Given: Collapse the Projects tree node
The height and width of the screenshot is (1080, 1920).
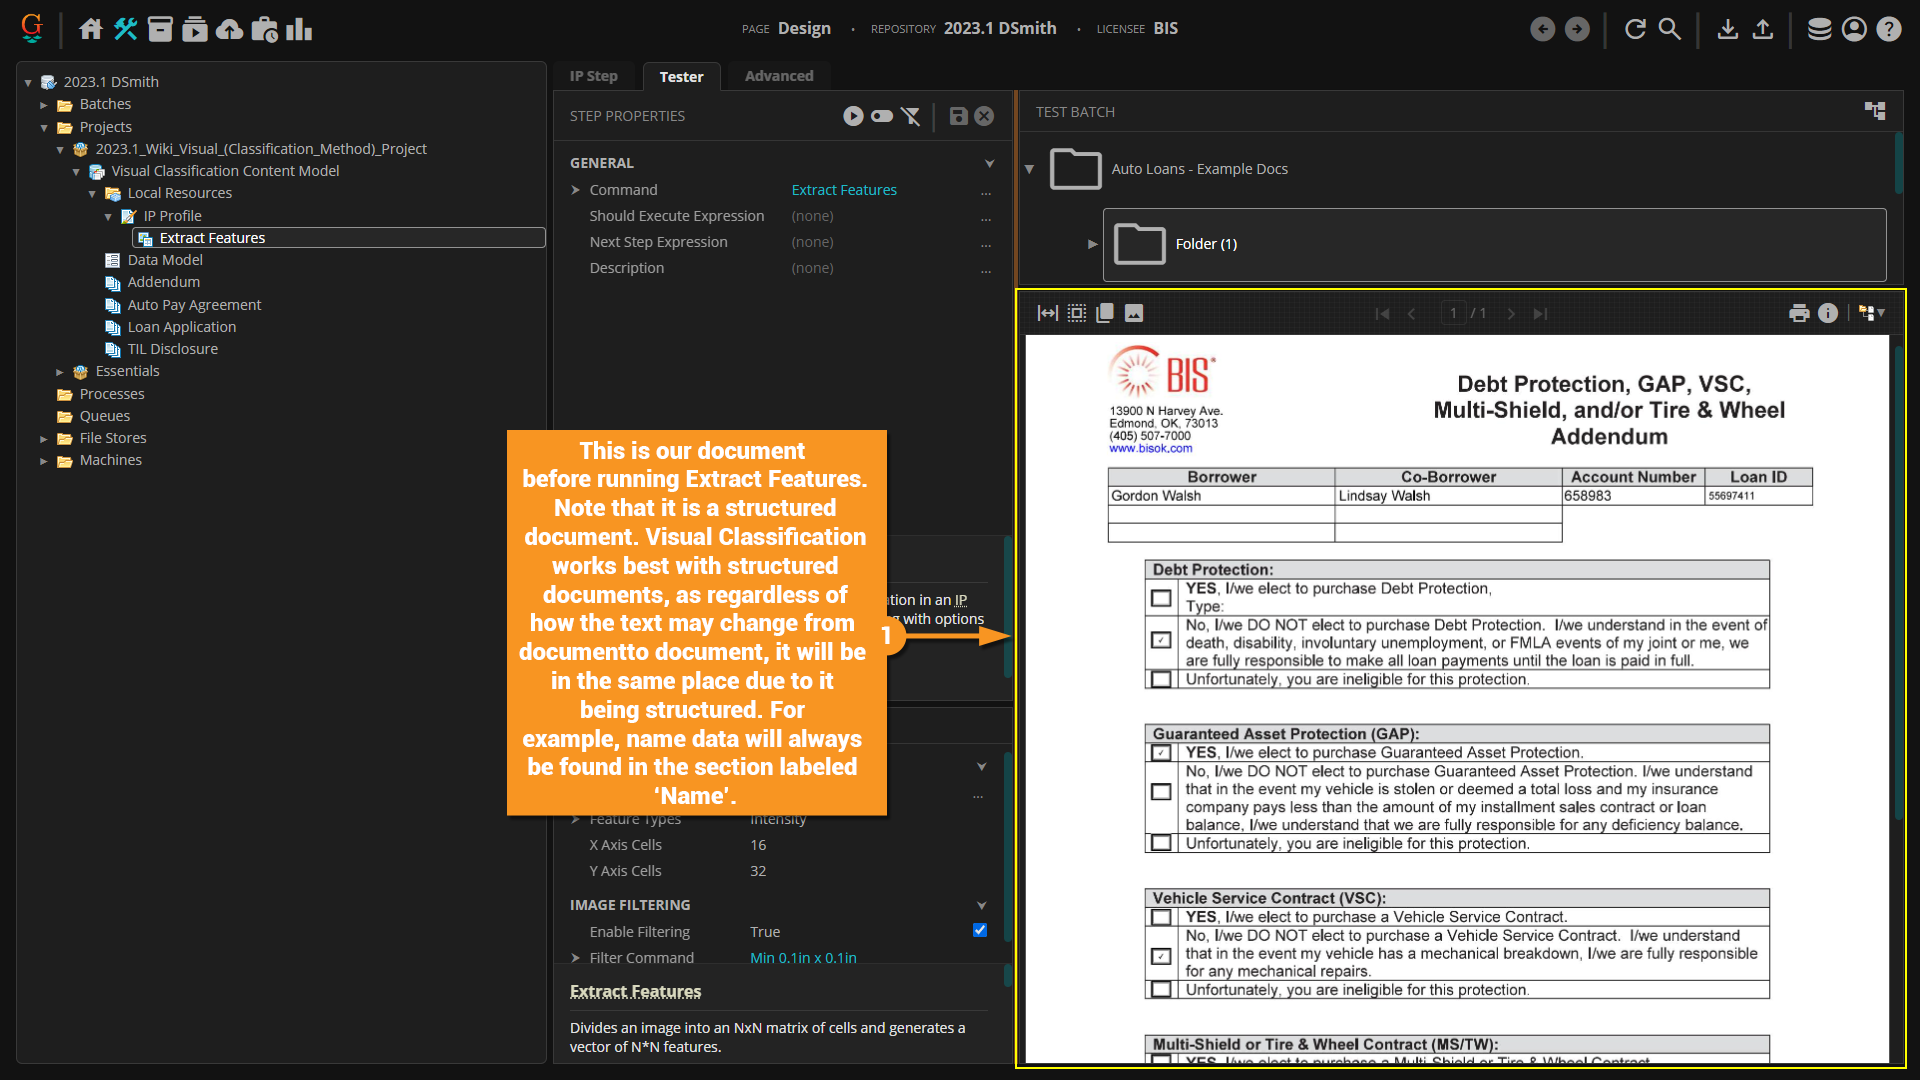Looking at the screenshot, I should click(44, 127).
